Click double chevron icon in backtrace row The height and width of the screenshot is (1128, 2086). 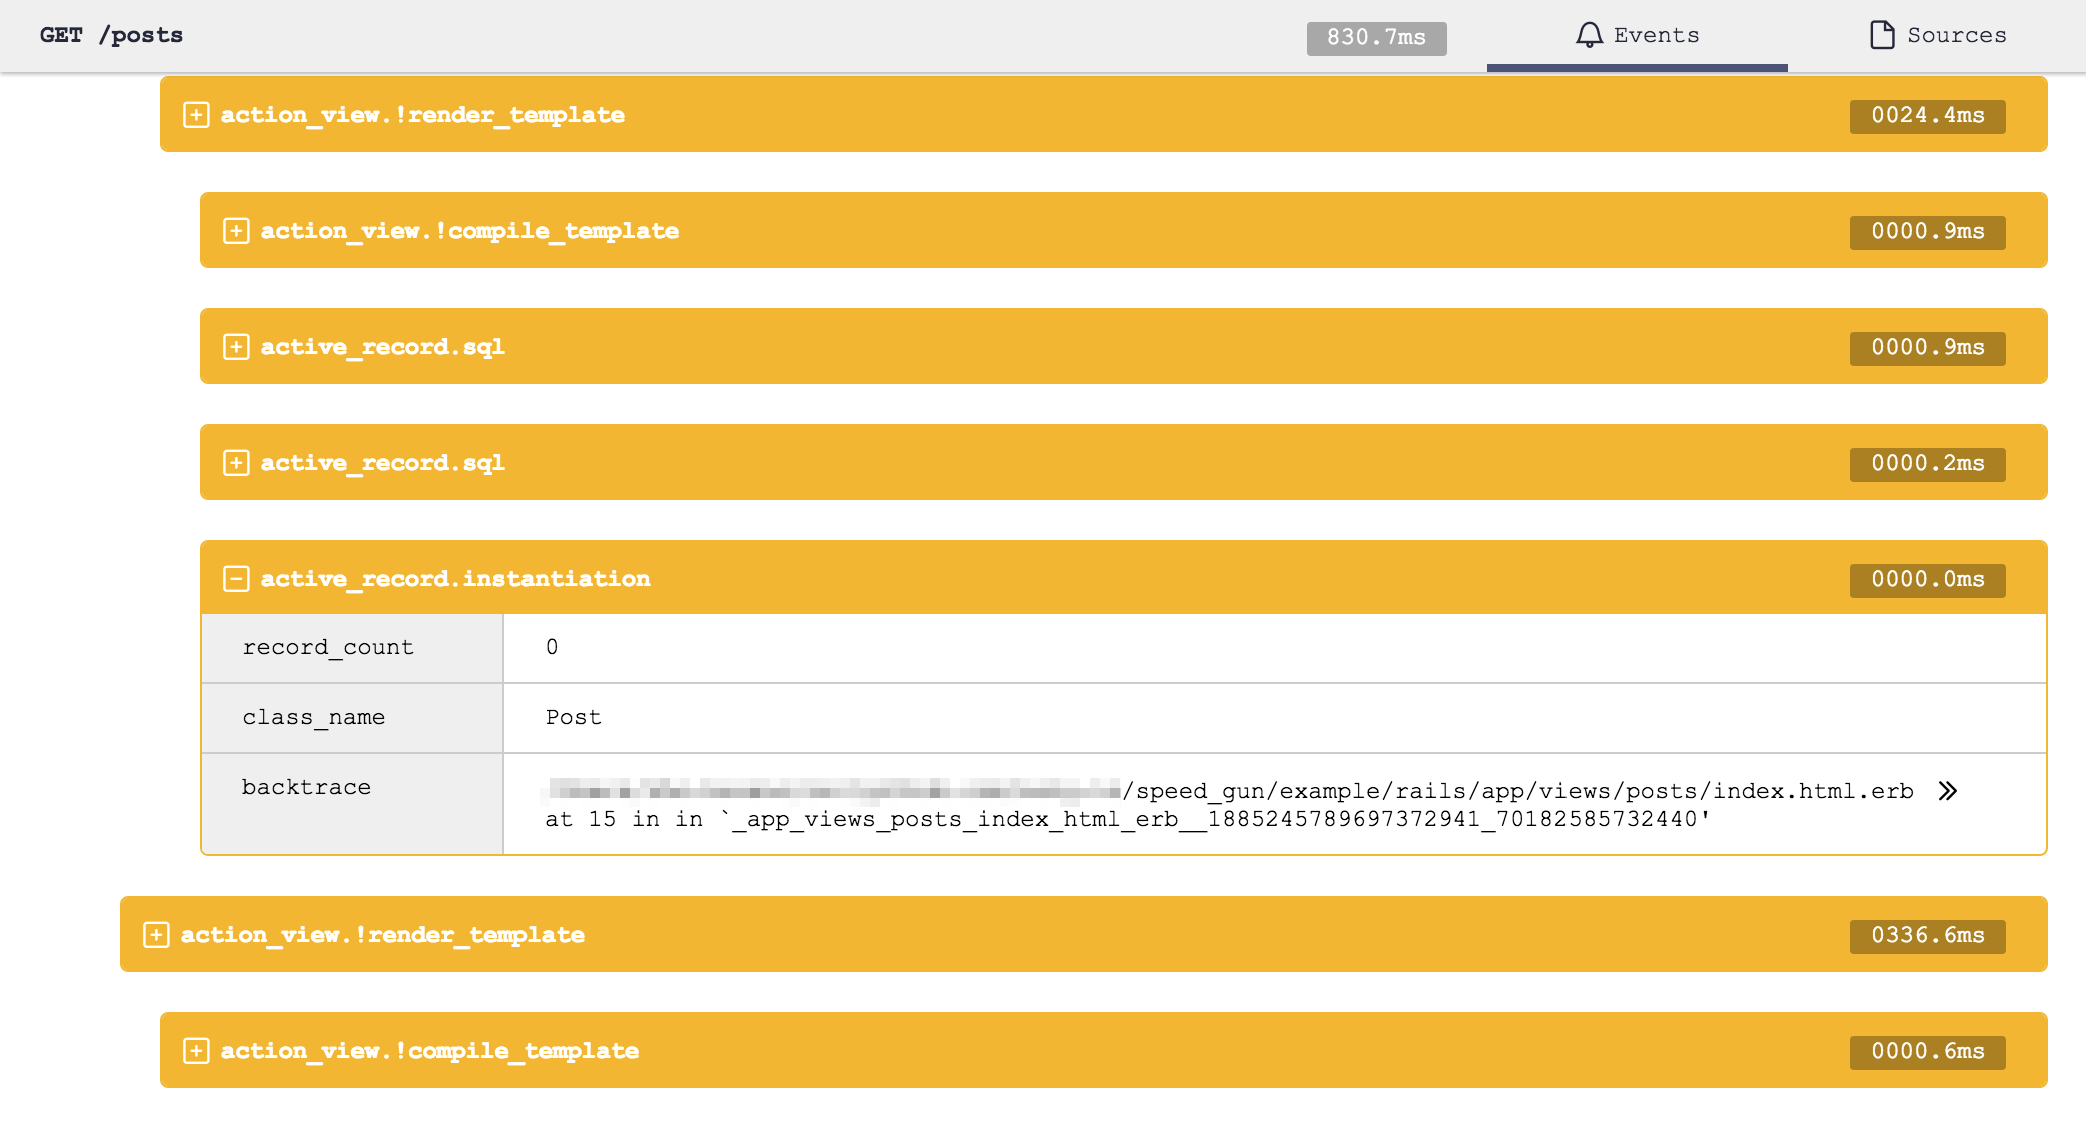point(1947,791)
